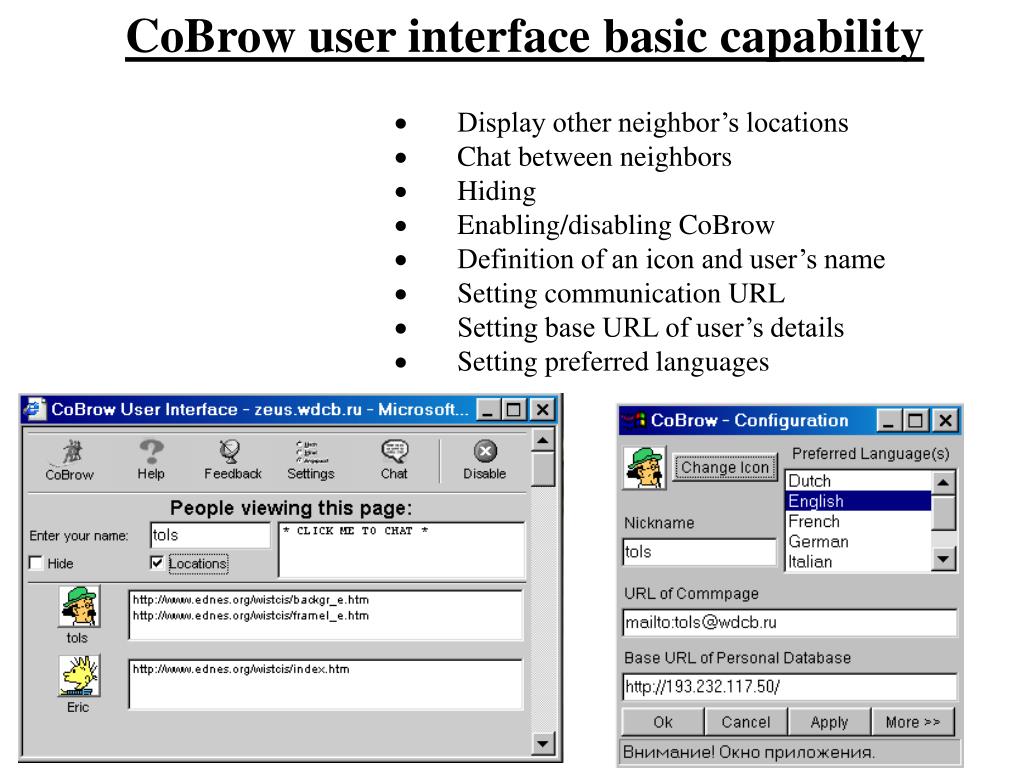Click the backgr_e.htm location URL
The height and width of the screenshot is (768, 1024).
click(x=251, y=600)
